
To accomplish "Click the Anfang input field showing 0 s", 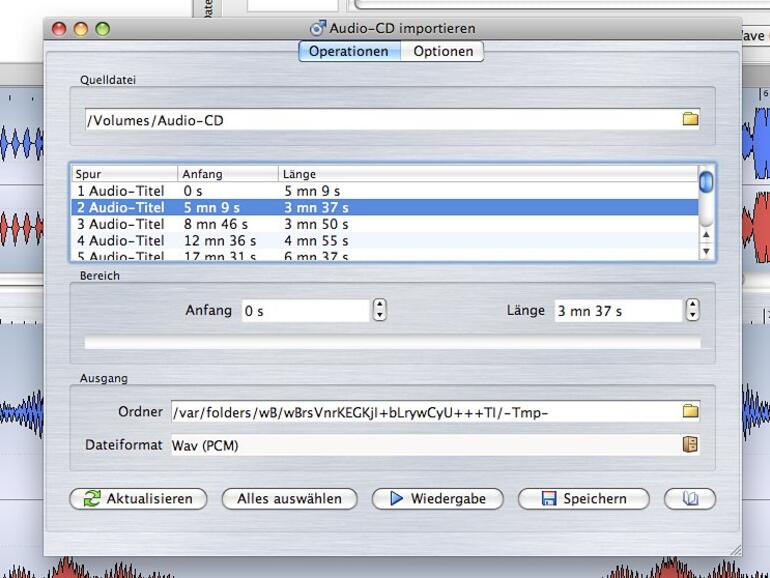I will (x=305, y=311).
